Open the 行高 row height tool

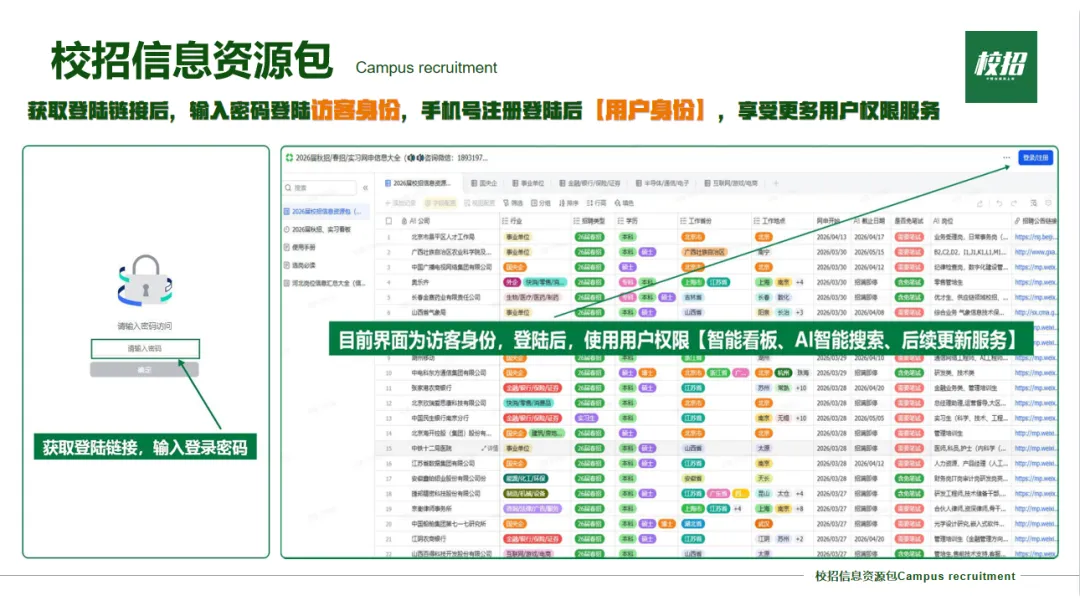tap(596, 203)
